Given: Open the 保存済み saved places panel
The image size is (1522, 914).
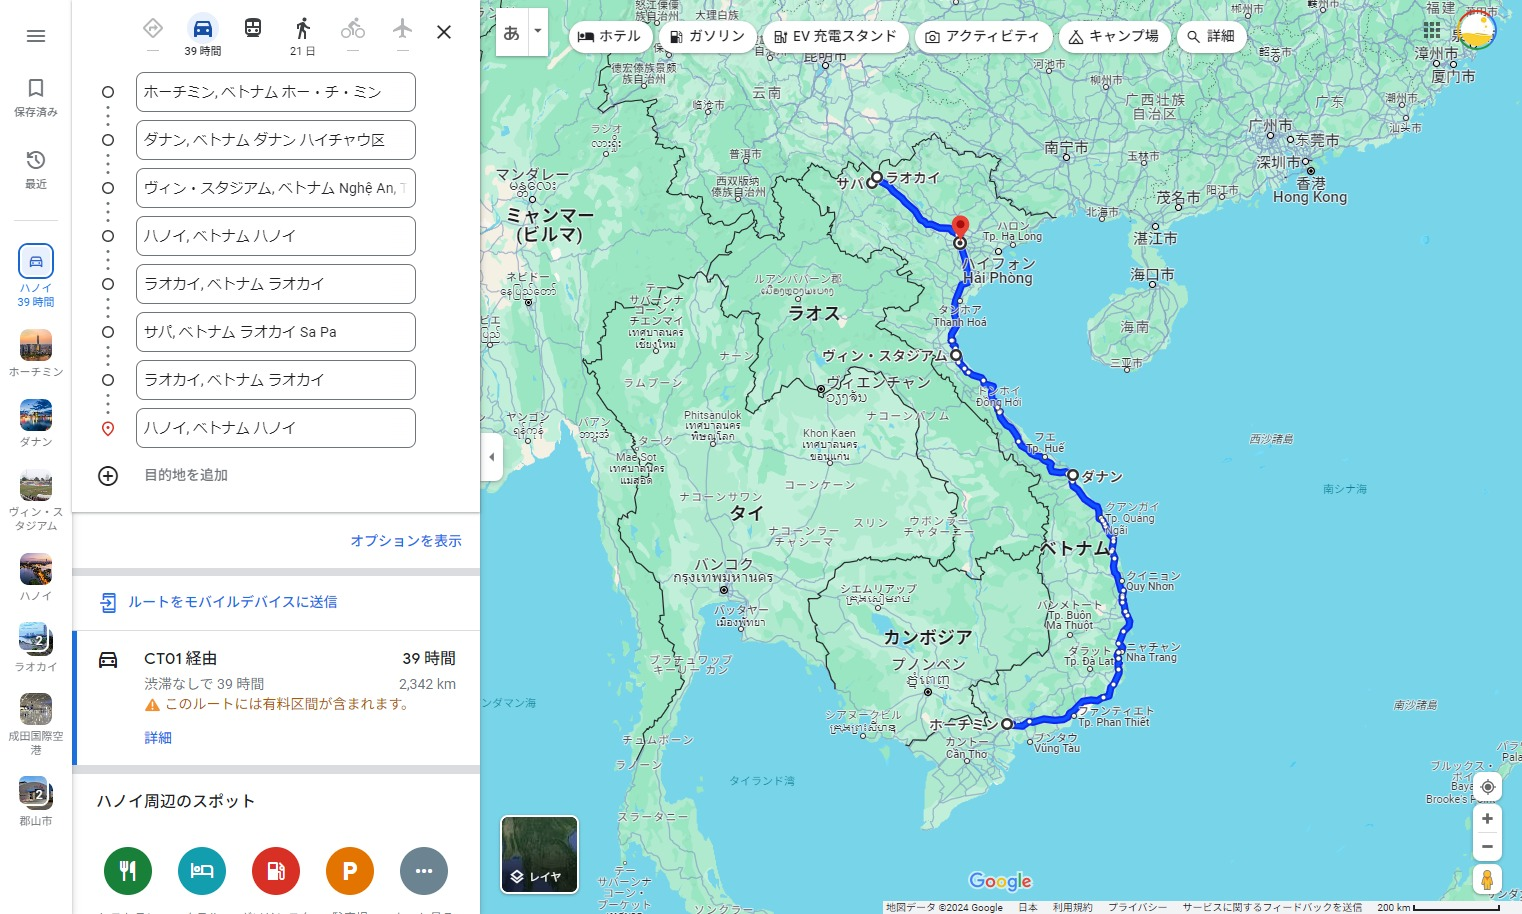Looking at the screenshot, I should (x=36, y=97).
